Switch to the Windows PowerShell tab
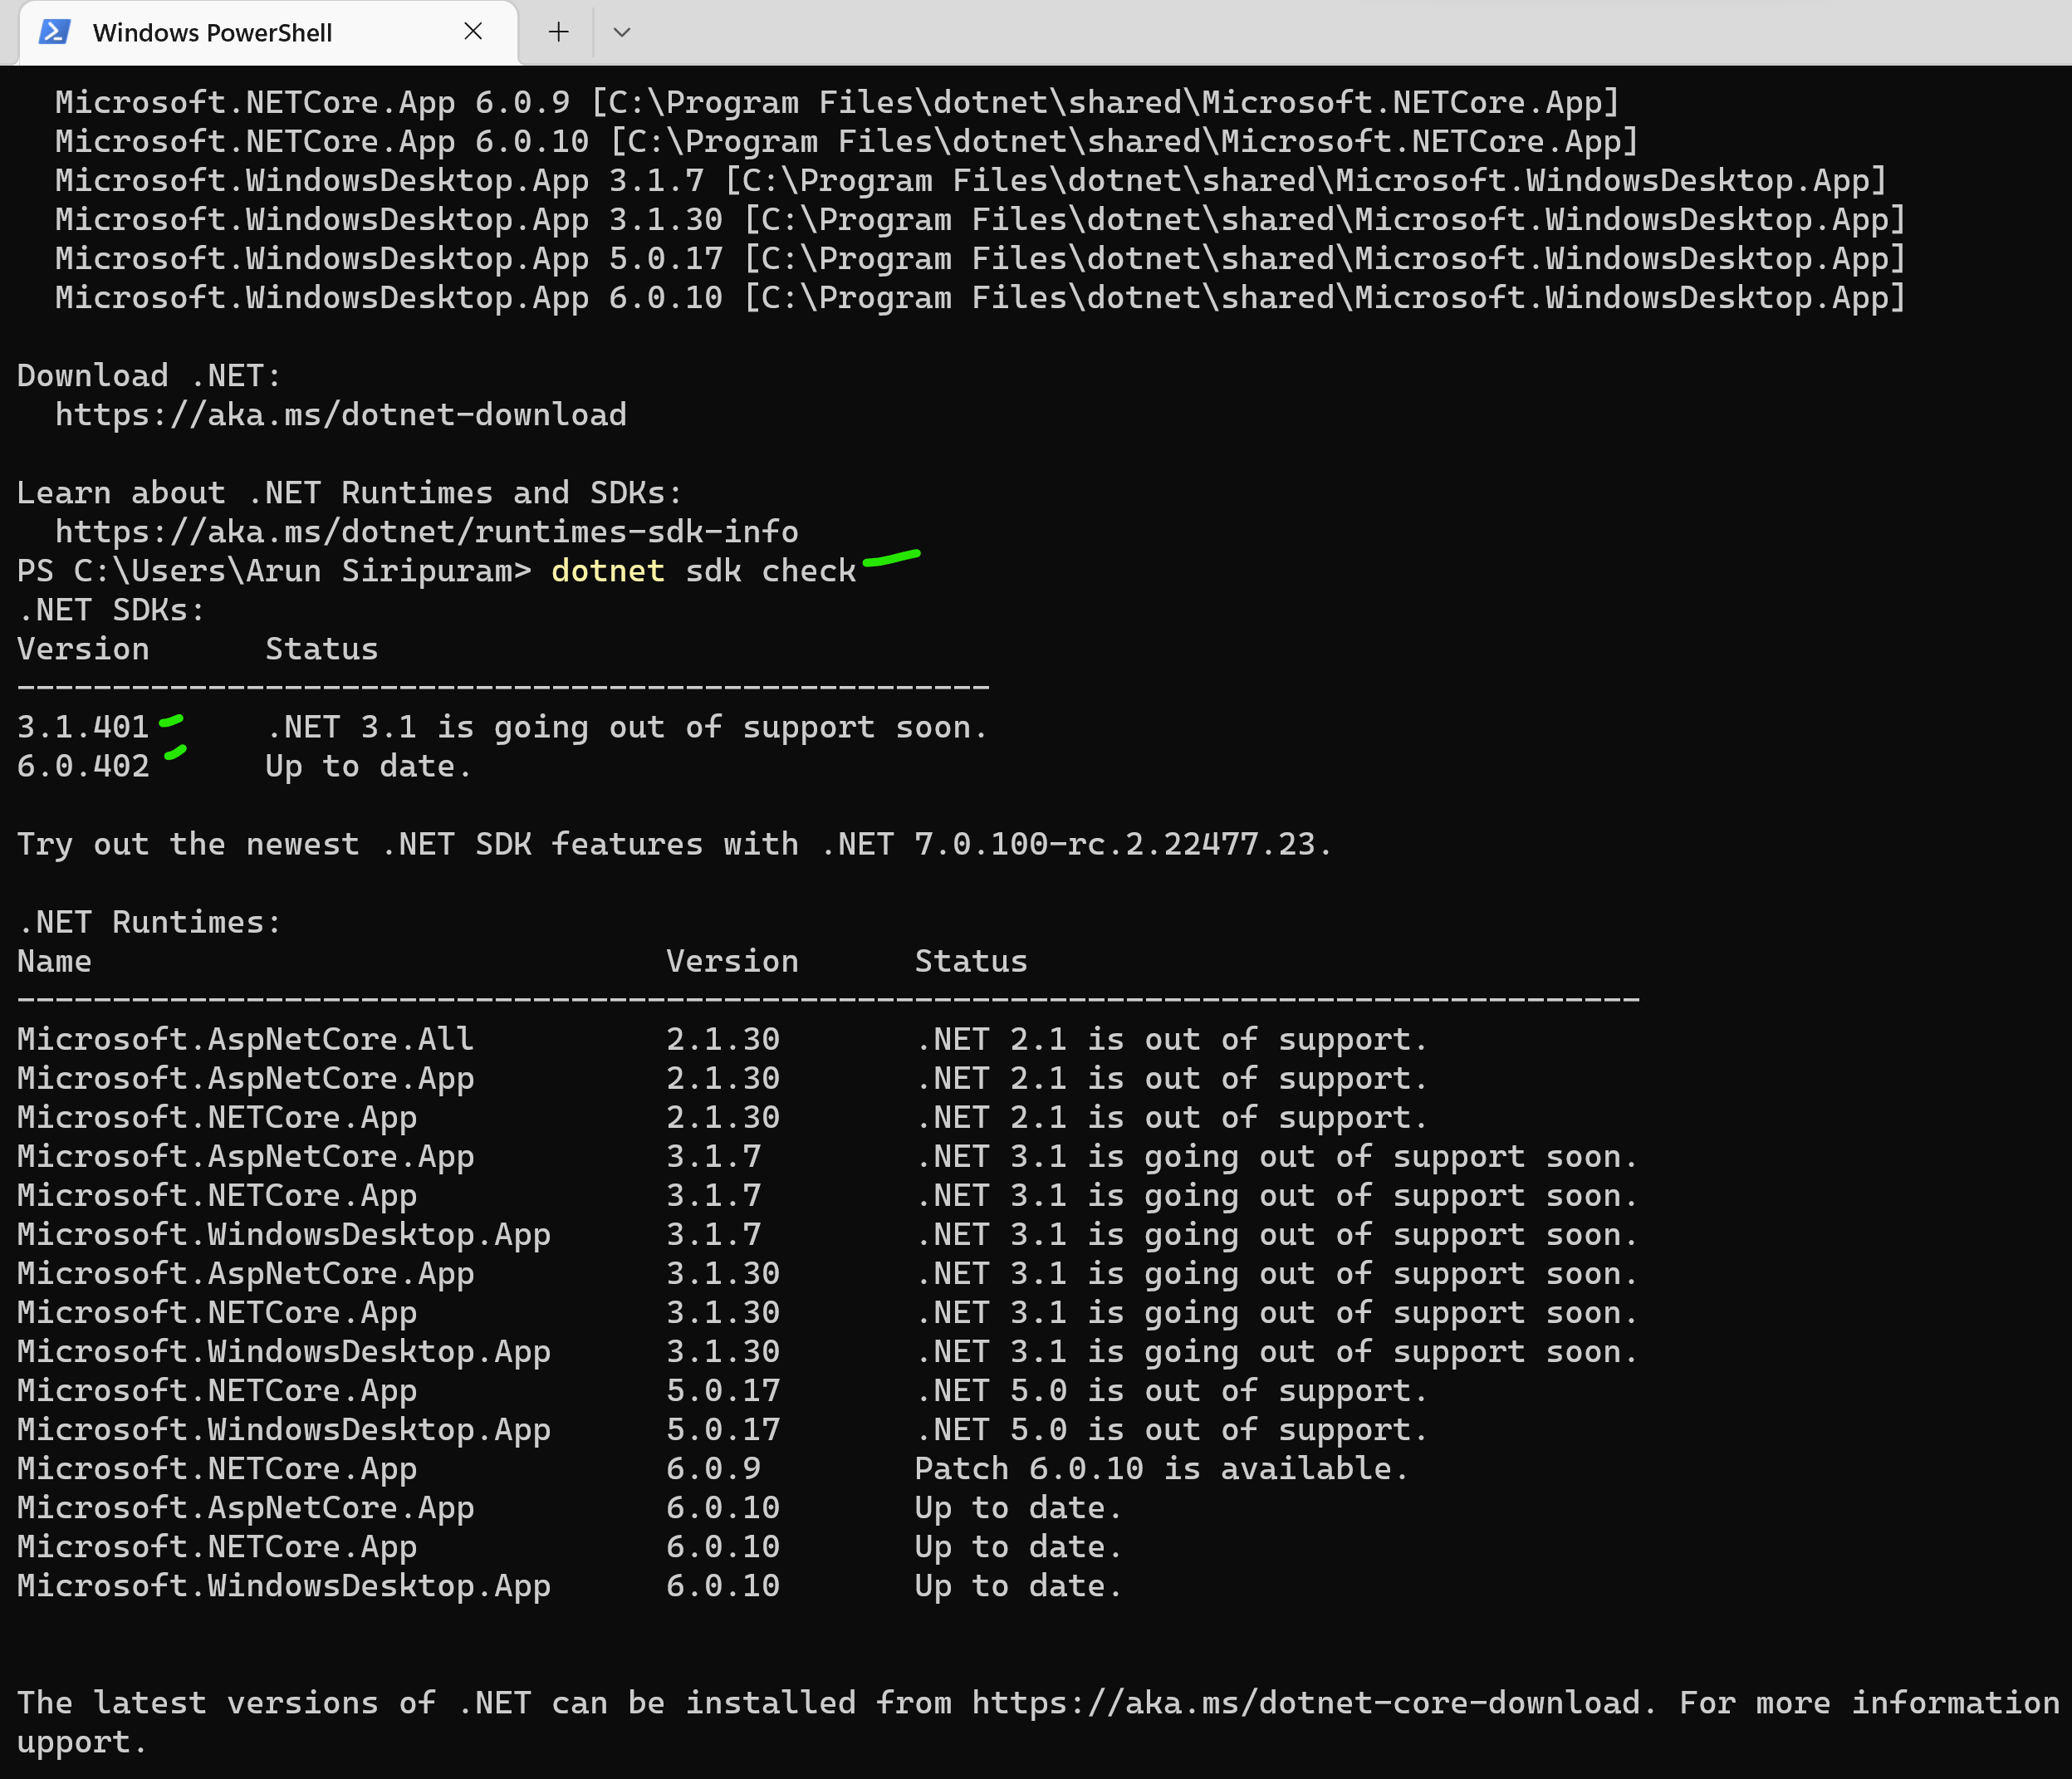This screenshot has height=1779, width=2072. tap(213, 32)
